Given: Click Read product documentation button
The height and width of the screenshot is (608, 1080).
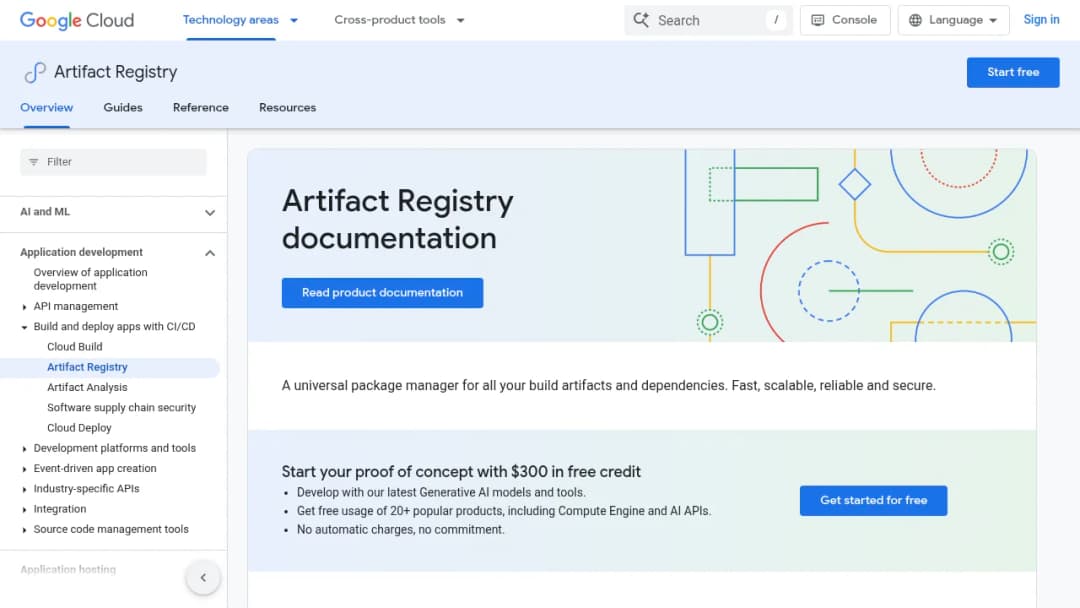Looking at the screenshot, I should 382,293.
